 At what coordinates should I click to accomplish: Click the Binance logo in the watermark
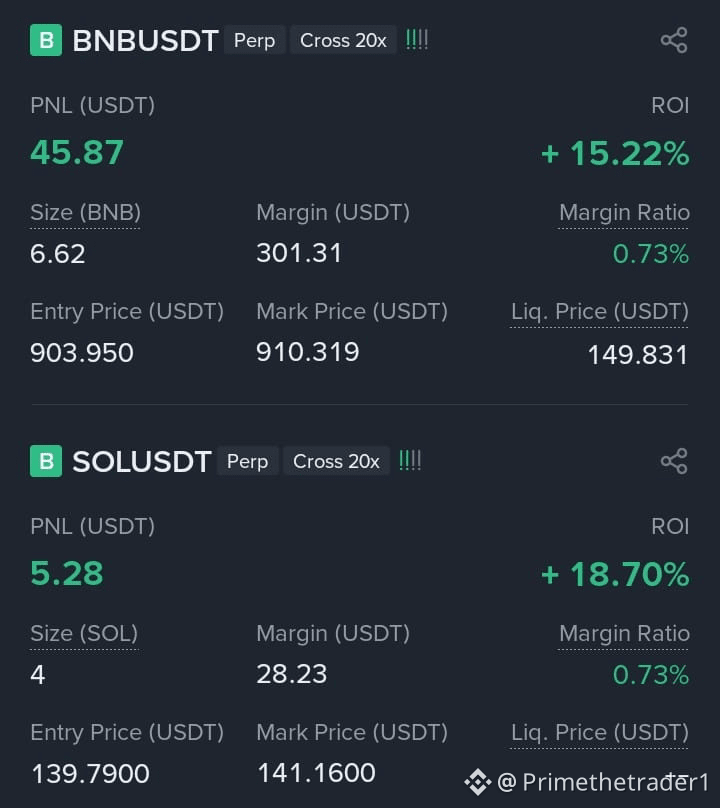(478, 782)
